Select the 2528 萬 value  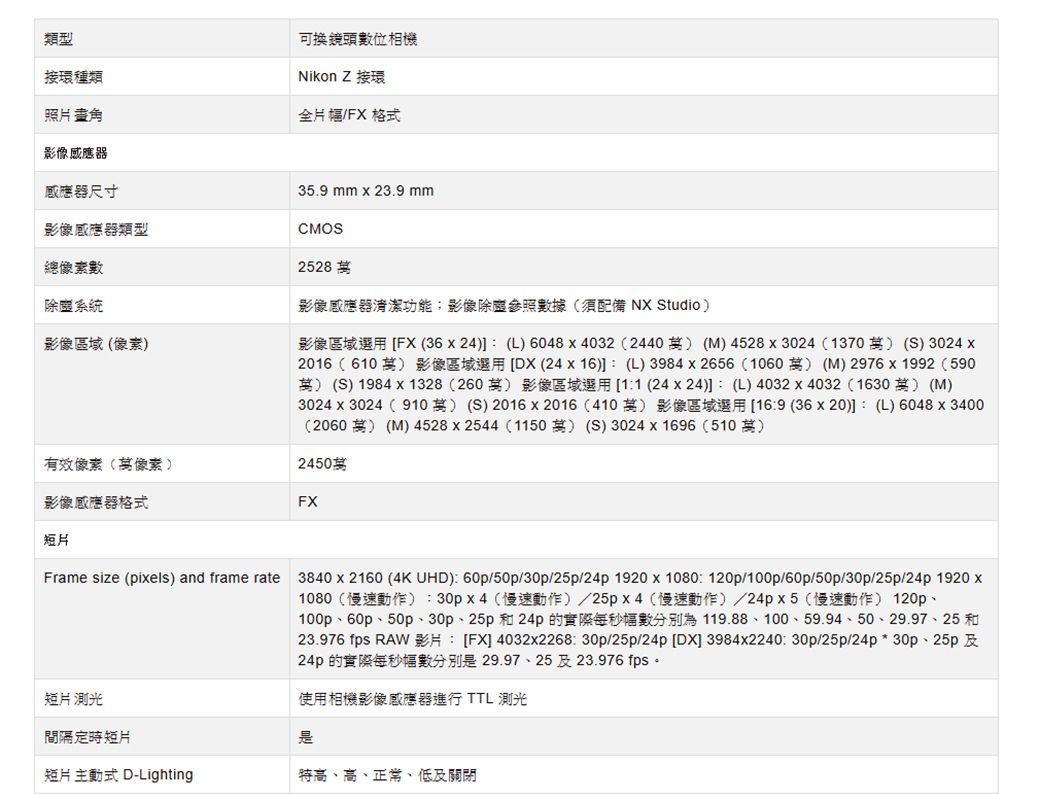324,267
